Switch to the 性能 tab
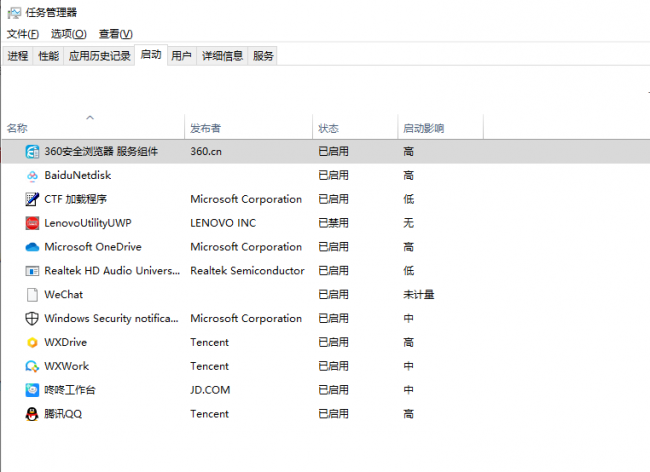Viewport: 650px width, 472px height. (x=49, y=56)
